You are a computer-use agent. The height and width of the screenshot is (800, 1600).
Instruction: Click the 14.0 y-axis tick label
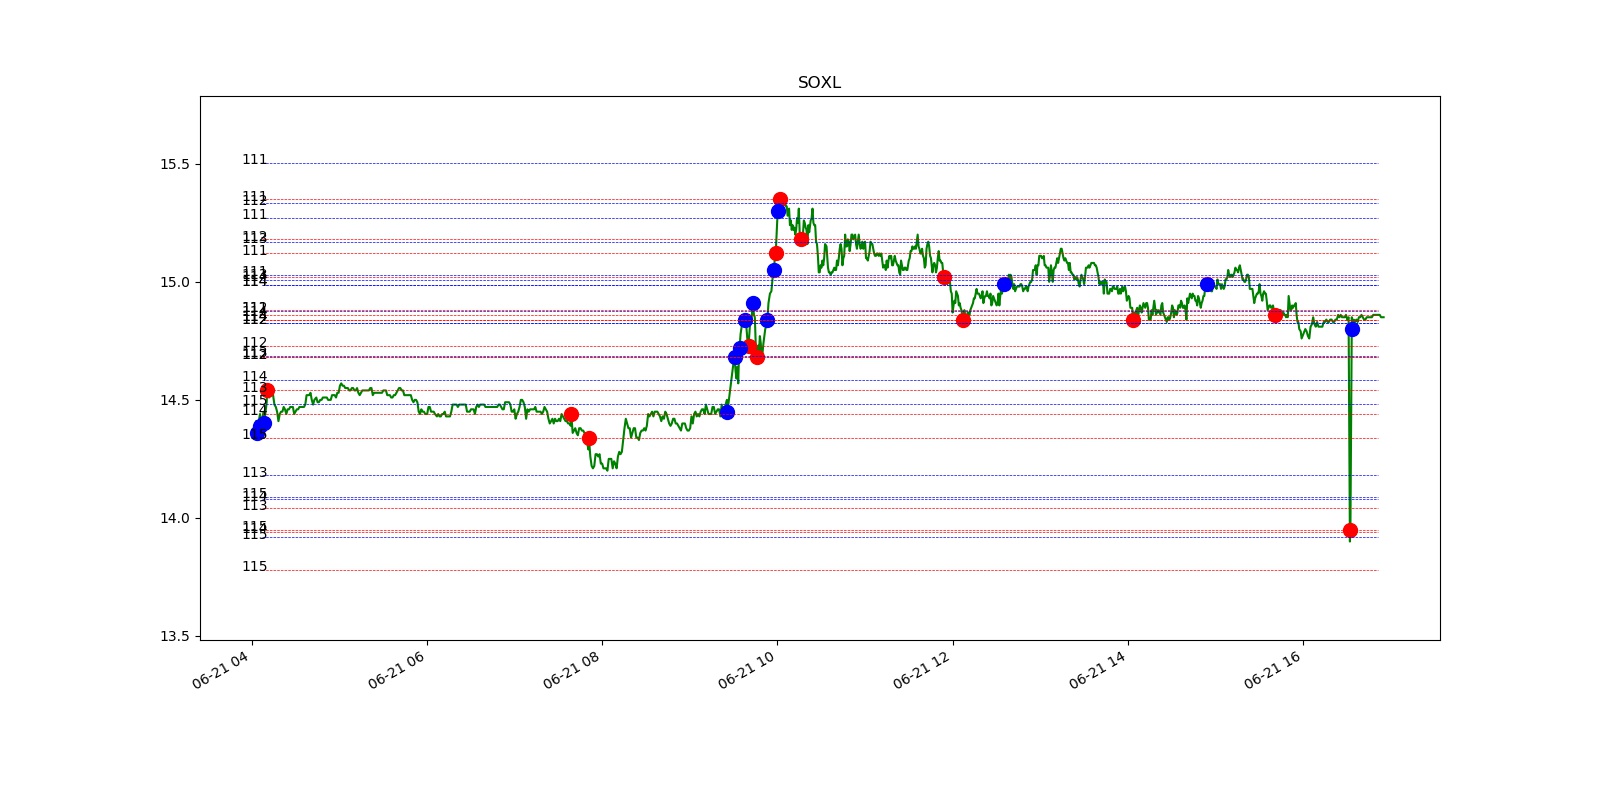point(174,518)
